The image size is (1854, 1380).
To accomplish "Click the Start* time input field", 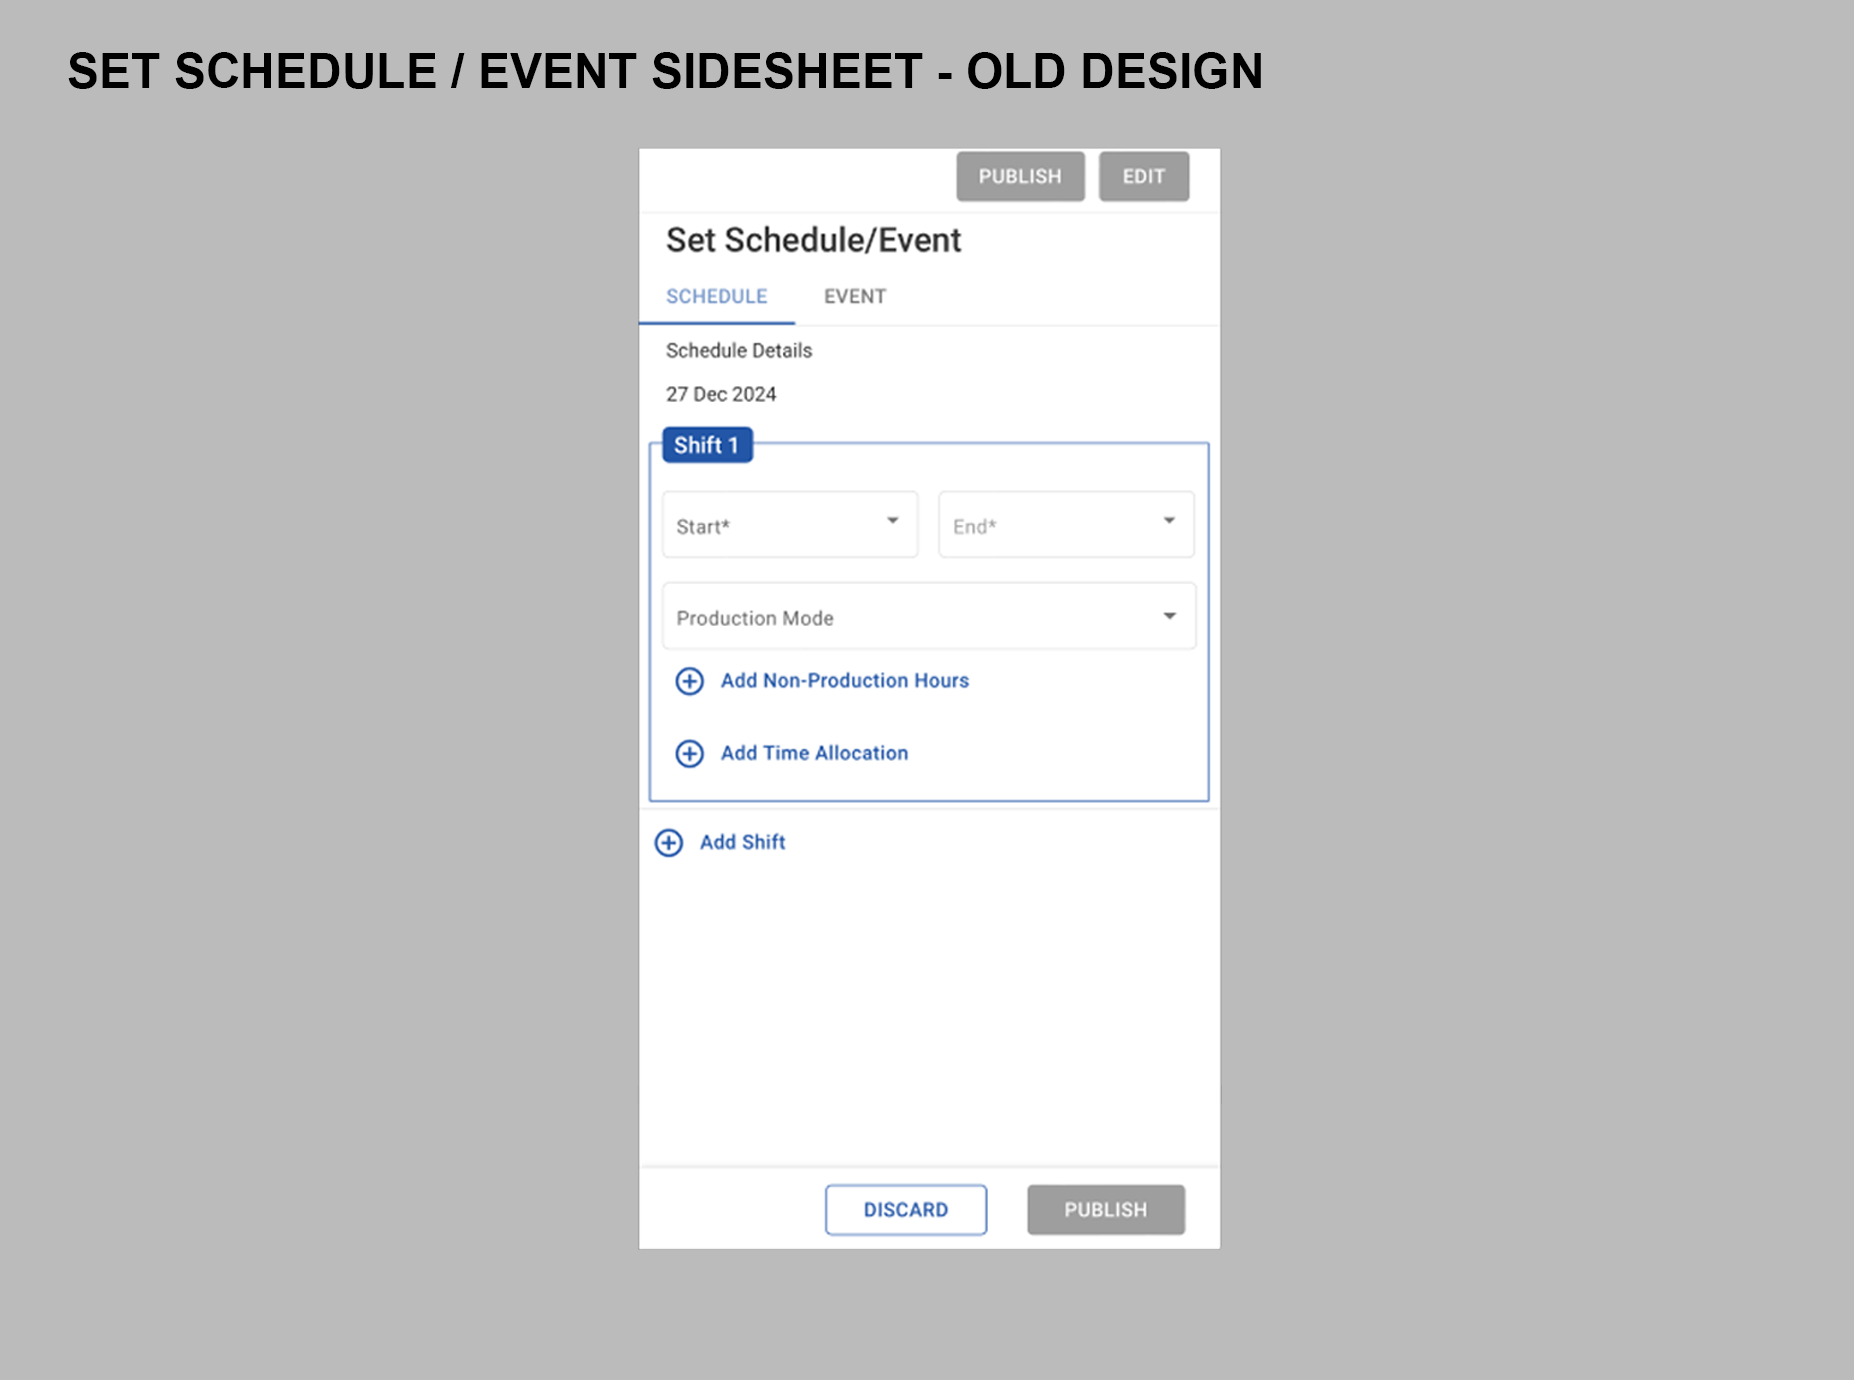I will pos(770,526).
